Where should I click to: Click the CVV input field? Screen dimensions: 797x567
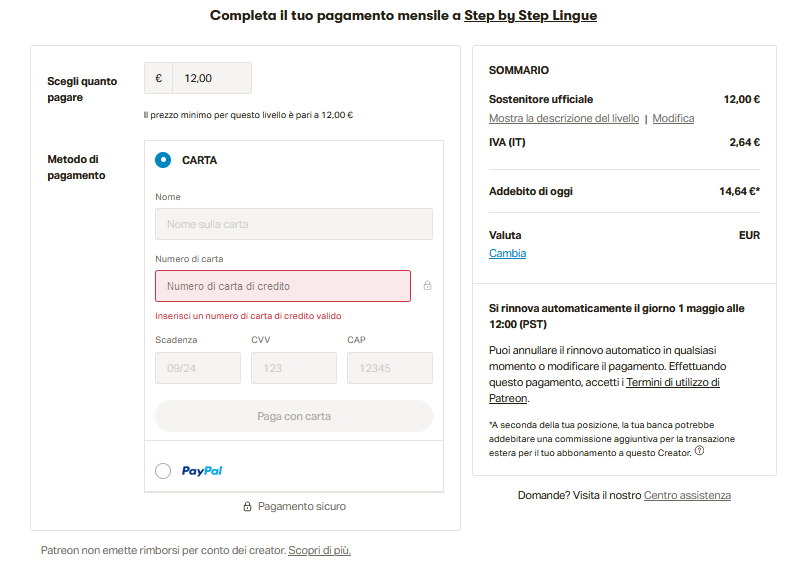(x=293, y=368)
